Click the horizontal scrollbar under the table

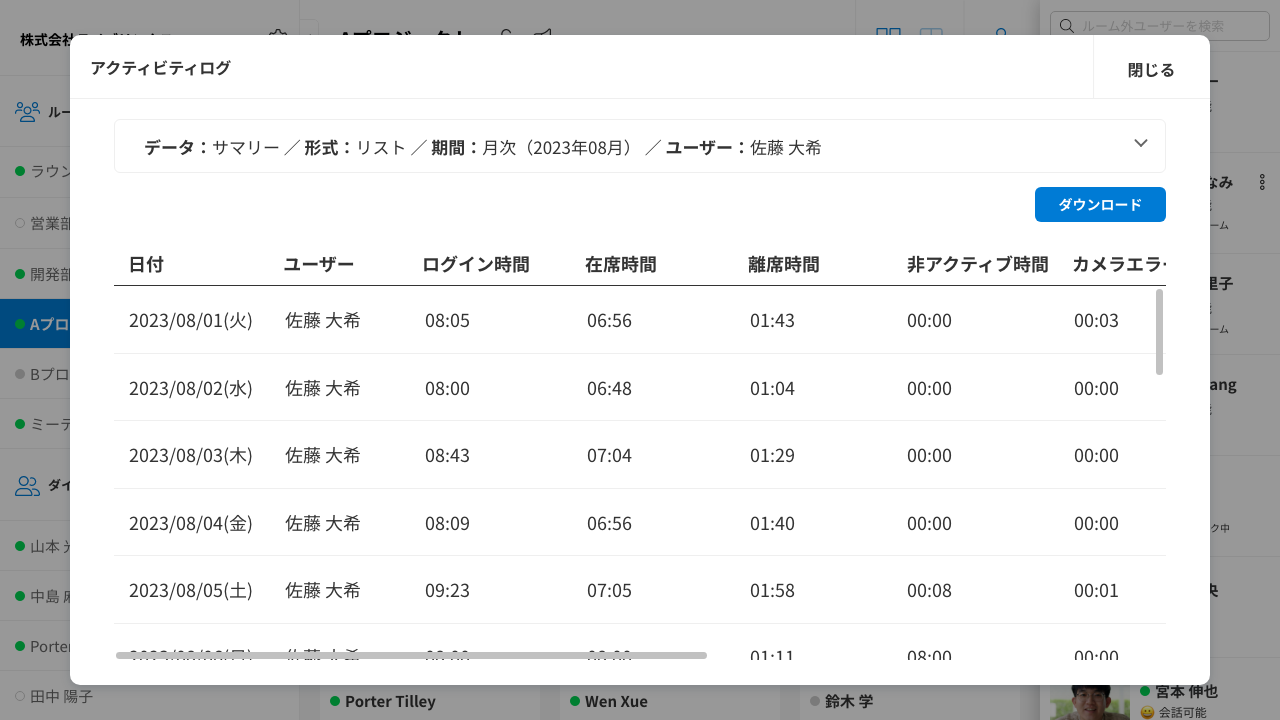click(x=411, y=655)
